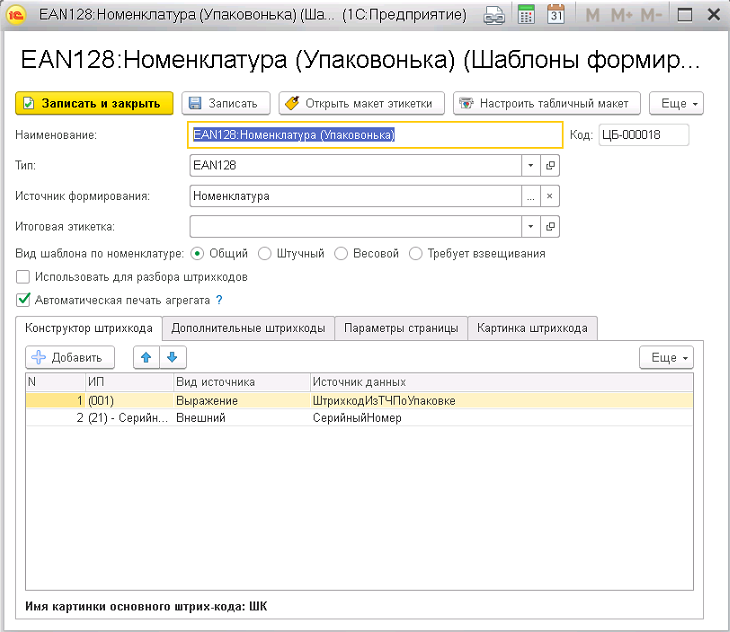Click the Источник данных column header

(501, 382)
